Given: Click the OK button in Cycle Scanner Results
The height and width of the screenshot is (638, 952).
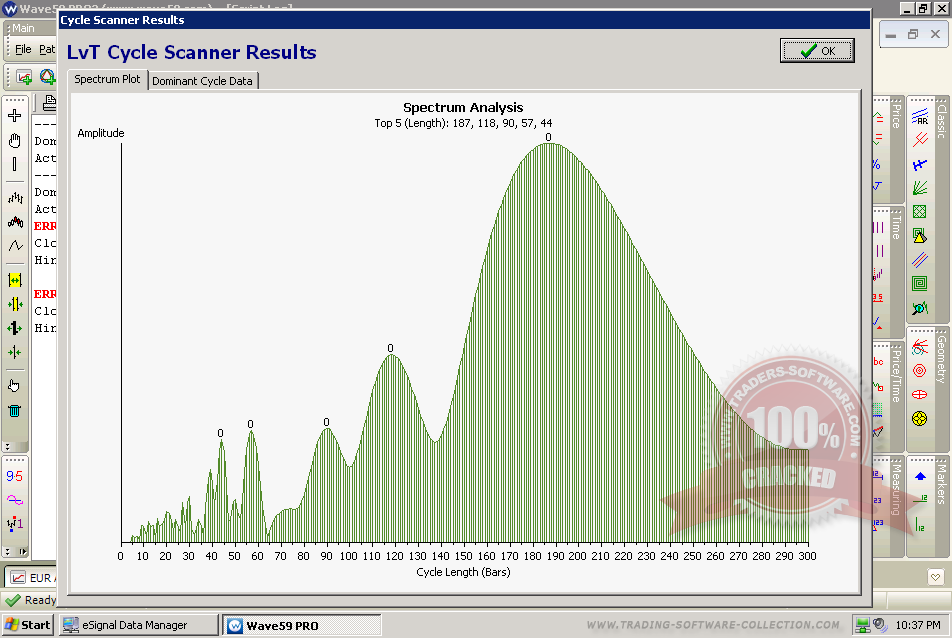Looking at the screenshot, I should [817, 51].
